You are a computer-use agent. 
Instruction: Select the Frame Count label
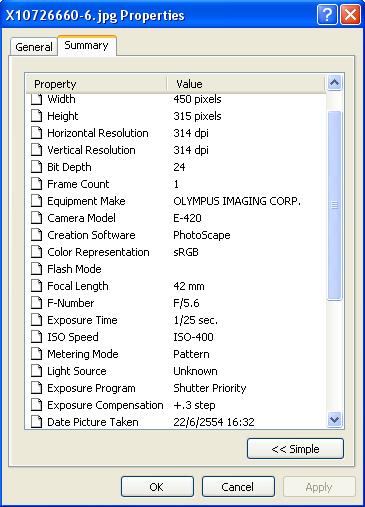[78, 184]
